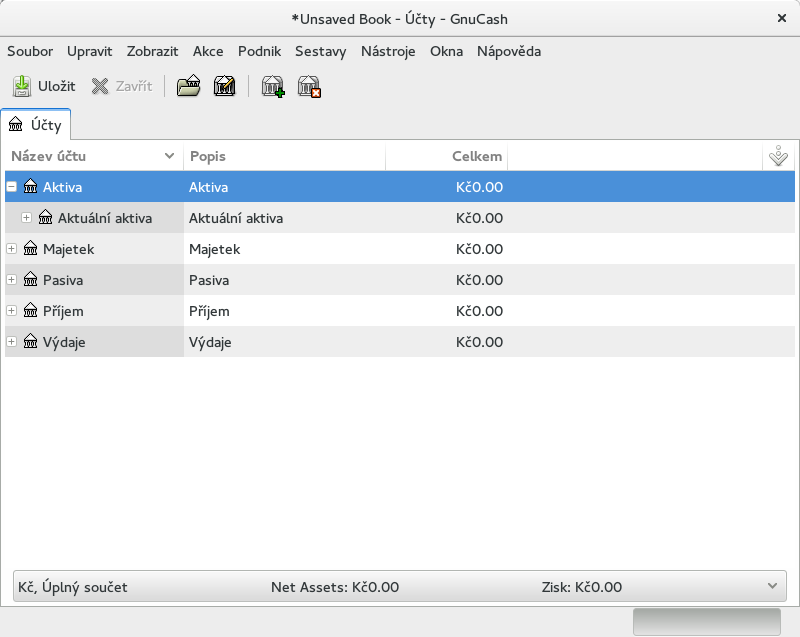The width and height of the screenshot is (800, 637).
Task: Click the bank icon beside Pasiva account
Action: (30, 280)
